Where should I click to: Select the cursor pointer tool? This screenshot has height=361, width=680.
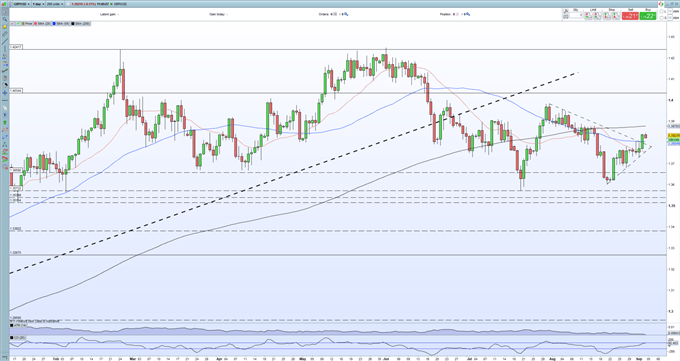click(5, 12)
